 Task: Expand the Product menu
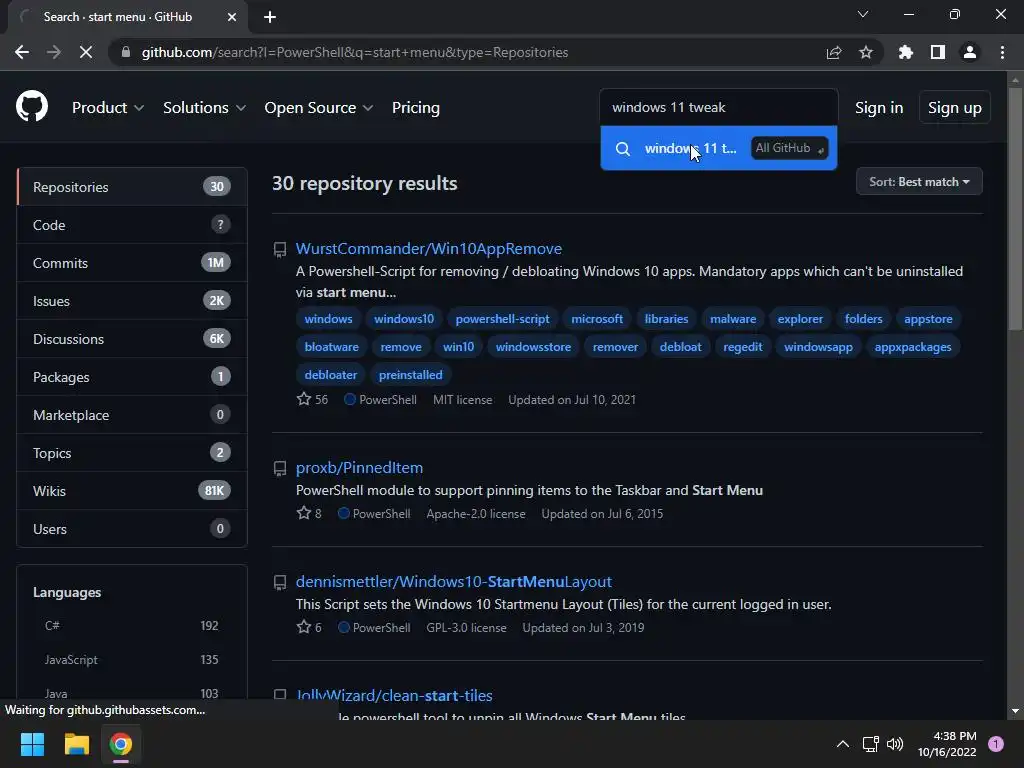point(108,108)
